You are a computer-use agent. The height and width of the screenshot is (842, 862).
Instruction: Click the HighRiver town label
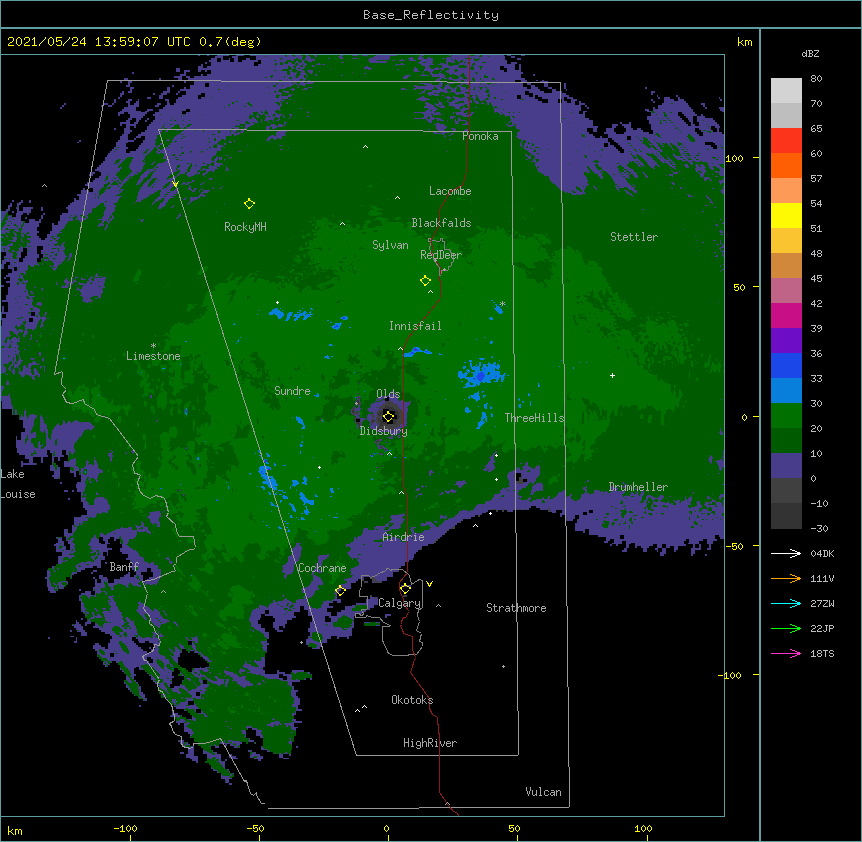[x=430, y=743]
